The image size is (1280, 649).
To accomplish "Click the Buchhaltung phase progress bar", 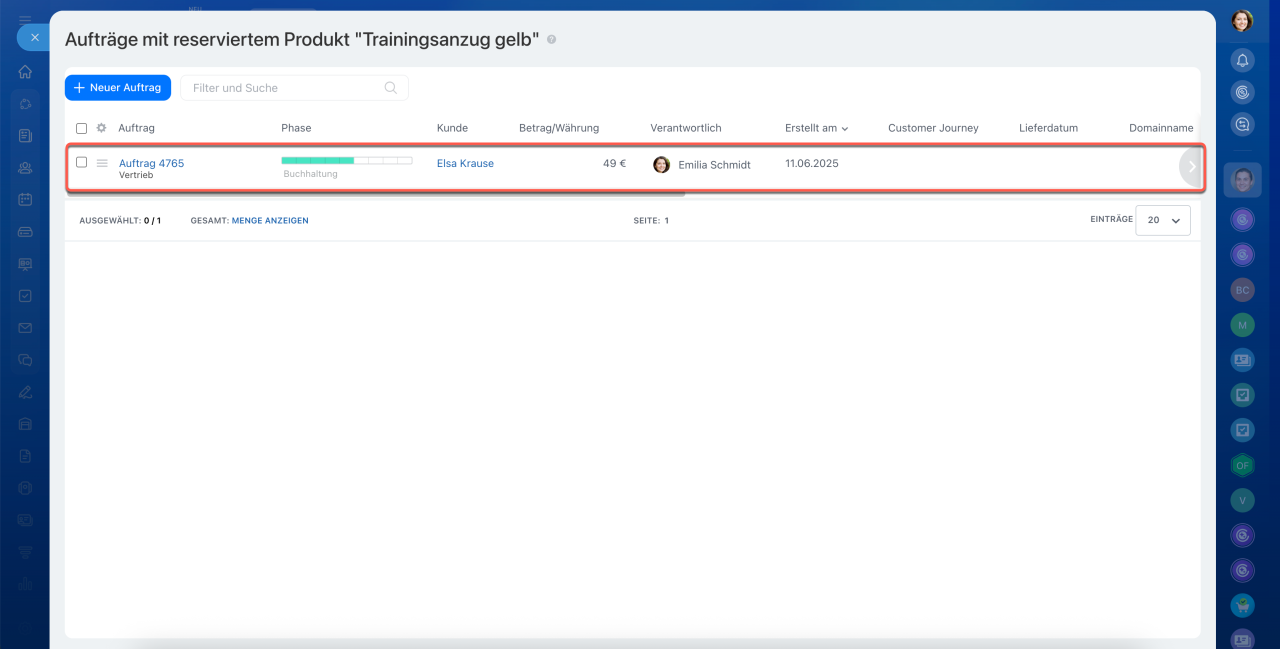I will point(346,160).
